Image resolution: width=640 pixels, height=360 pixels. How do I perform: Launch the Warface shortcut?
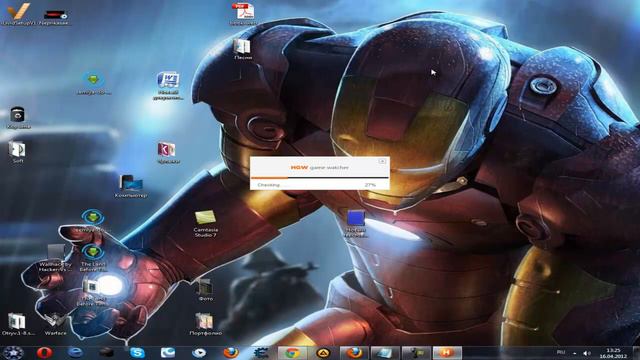coord(56,321)
